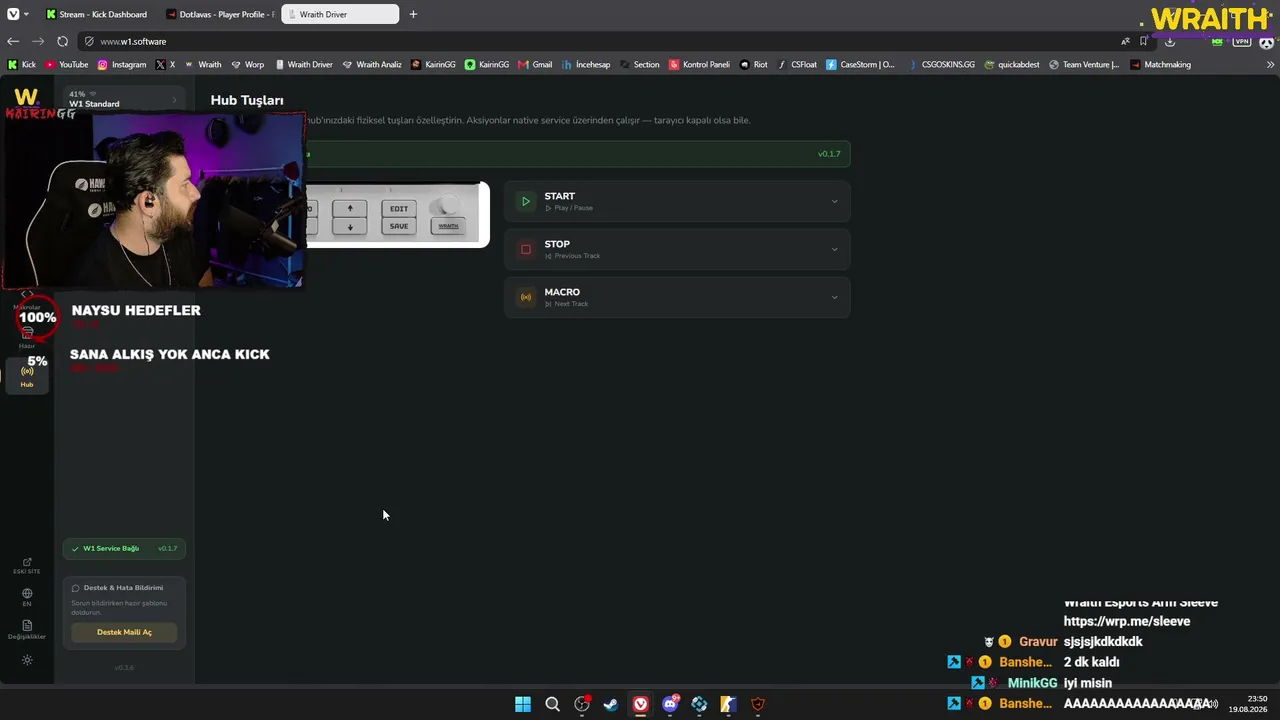
Task: Click the EDIT key on the hub image
Action: tap(399, 209)
